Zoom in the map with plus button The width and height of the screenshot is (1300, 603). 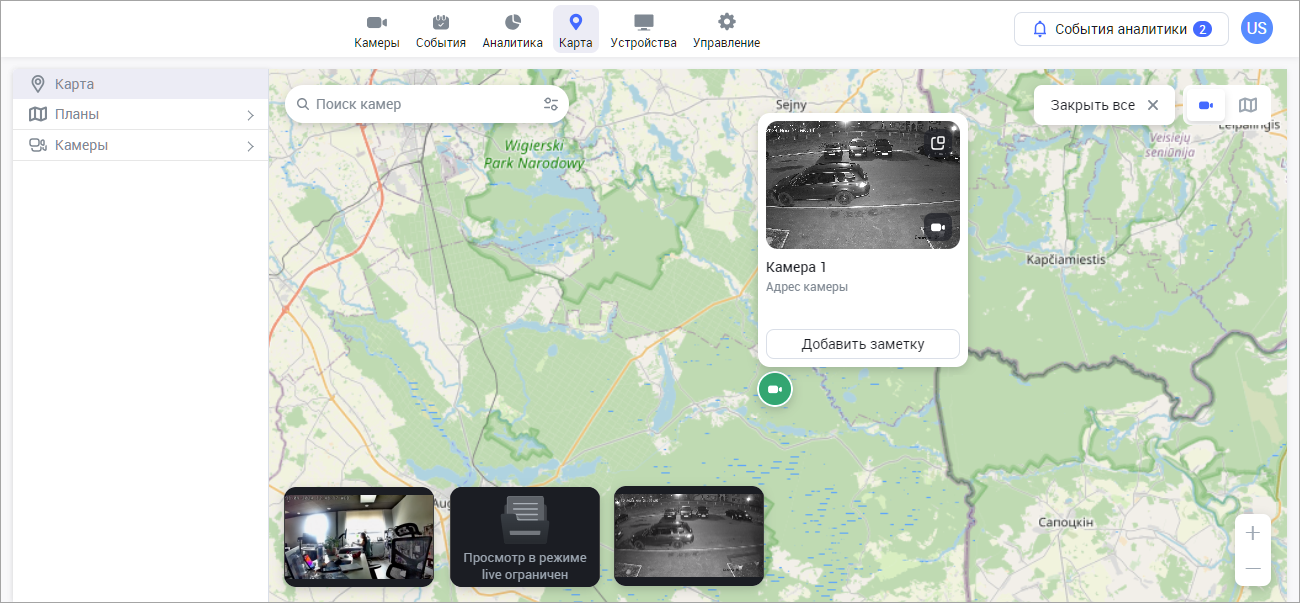click(x=1252, y=533)
